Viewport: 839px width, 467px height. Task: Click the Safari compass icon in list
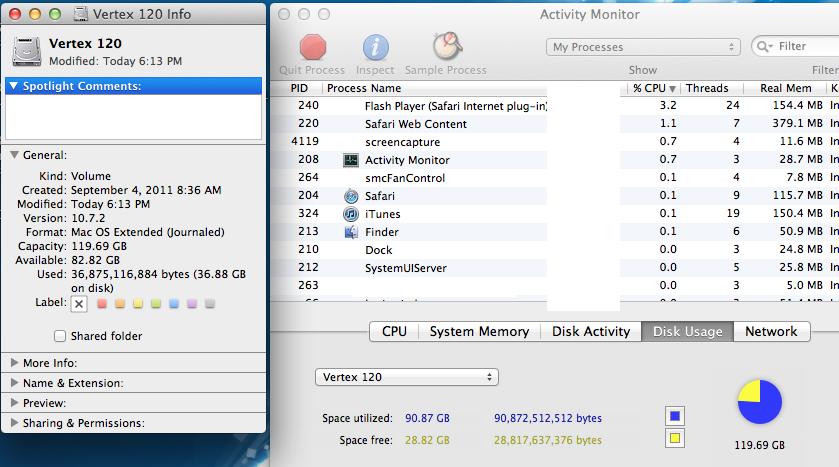point(351,196)
